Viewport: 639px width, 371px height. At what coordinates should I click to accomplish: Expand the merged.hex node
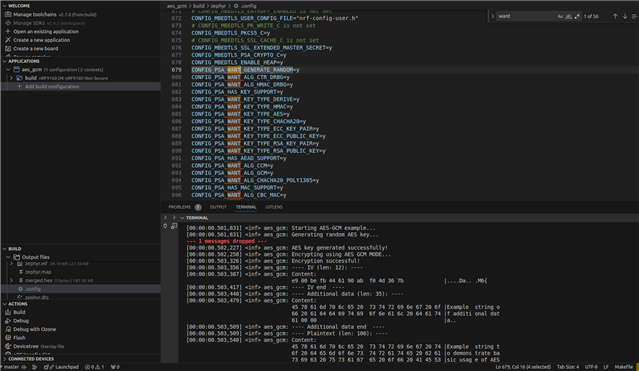(11, 280)
